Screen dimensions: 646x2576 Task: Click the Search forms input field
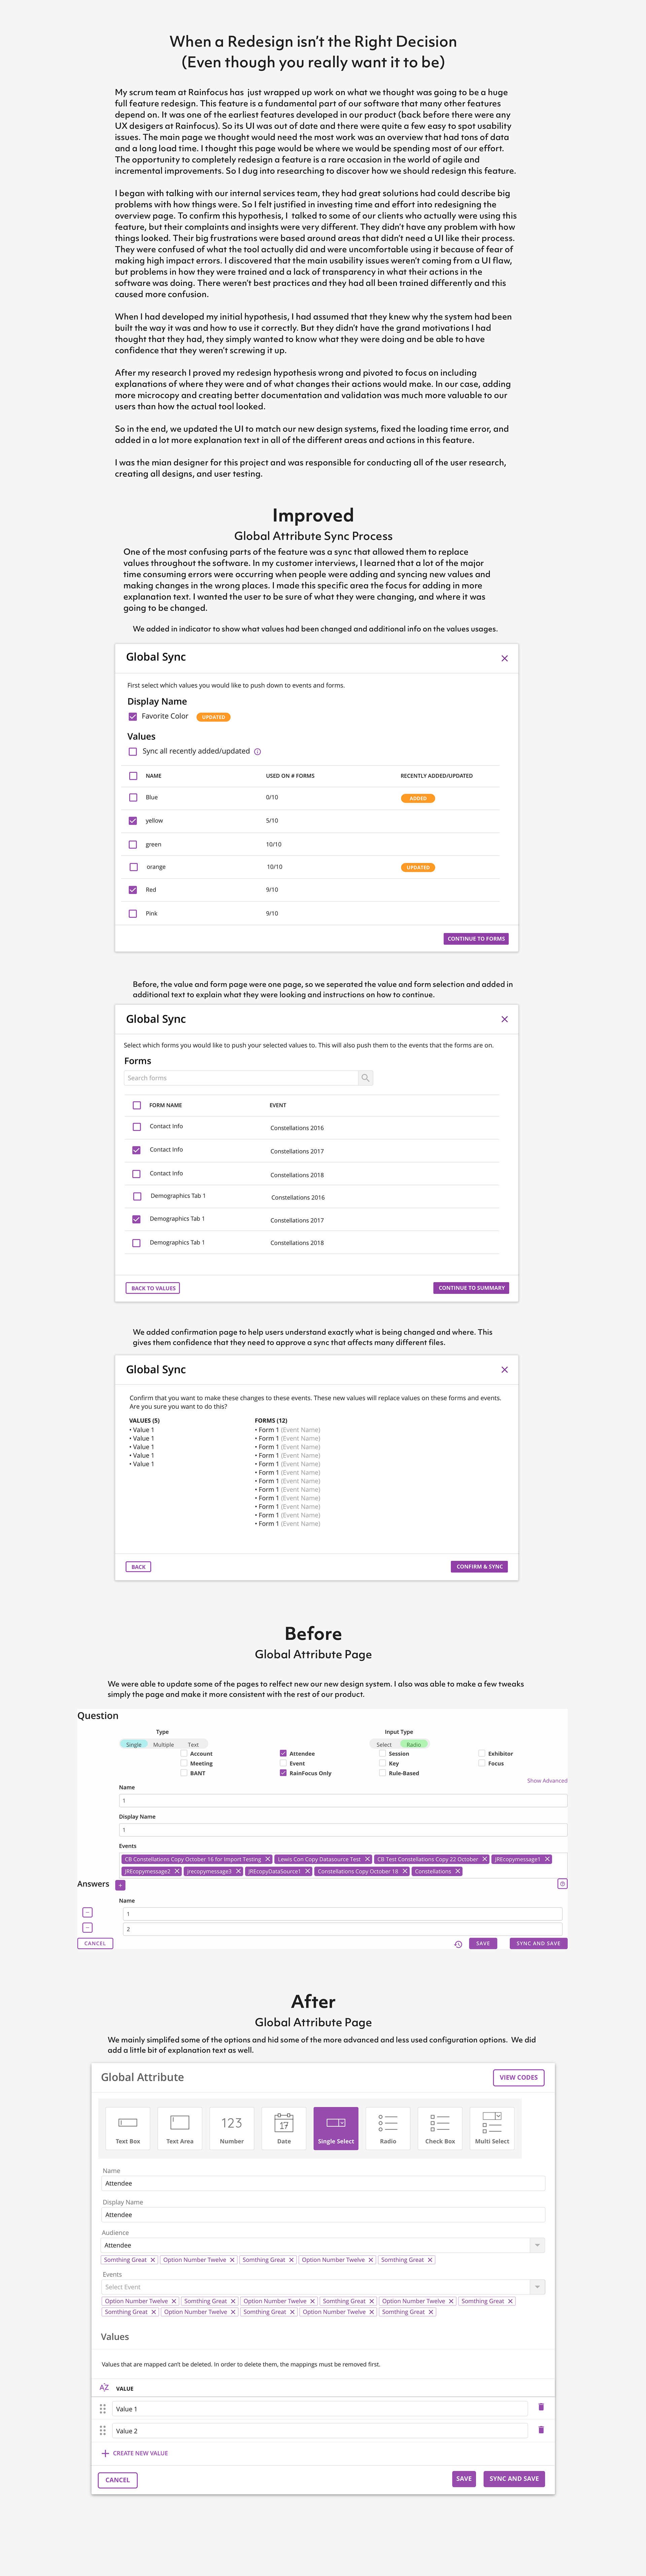(x=240, y=1078)
